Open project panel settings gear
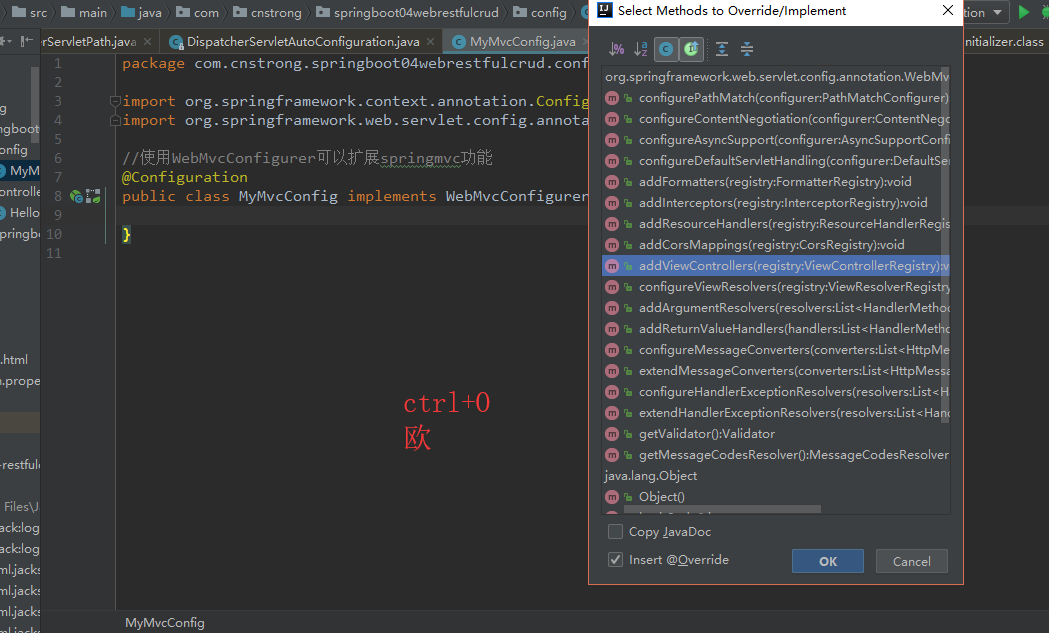 coord(6,41)
